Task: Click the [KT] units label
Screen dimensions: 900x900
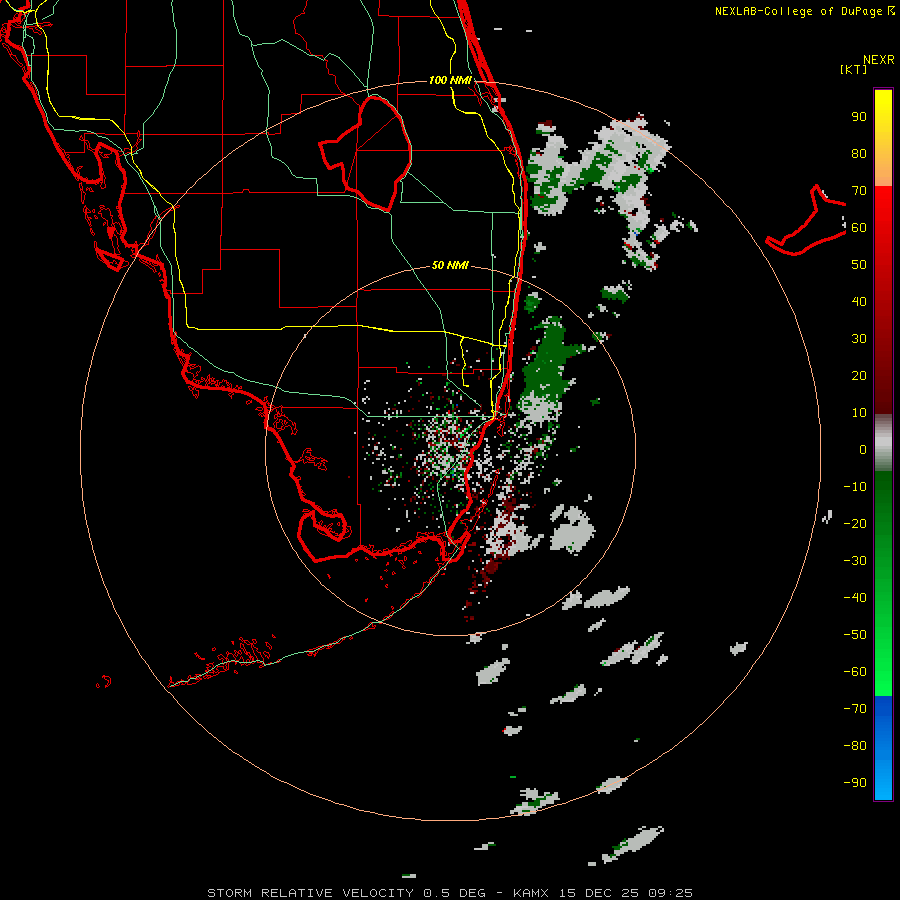Action: click(853, 69)
